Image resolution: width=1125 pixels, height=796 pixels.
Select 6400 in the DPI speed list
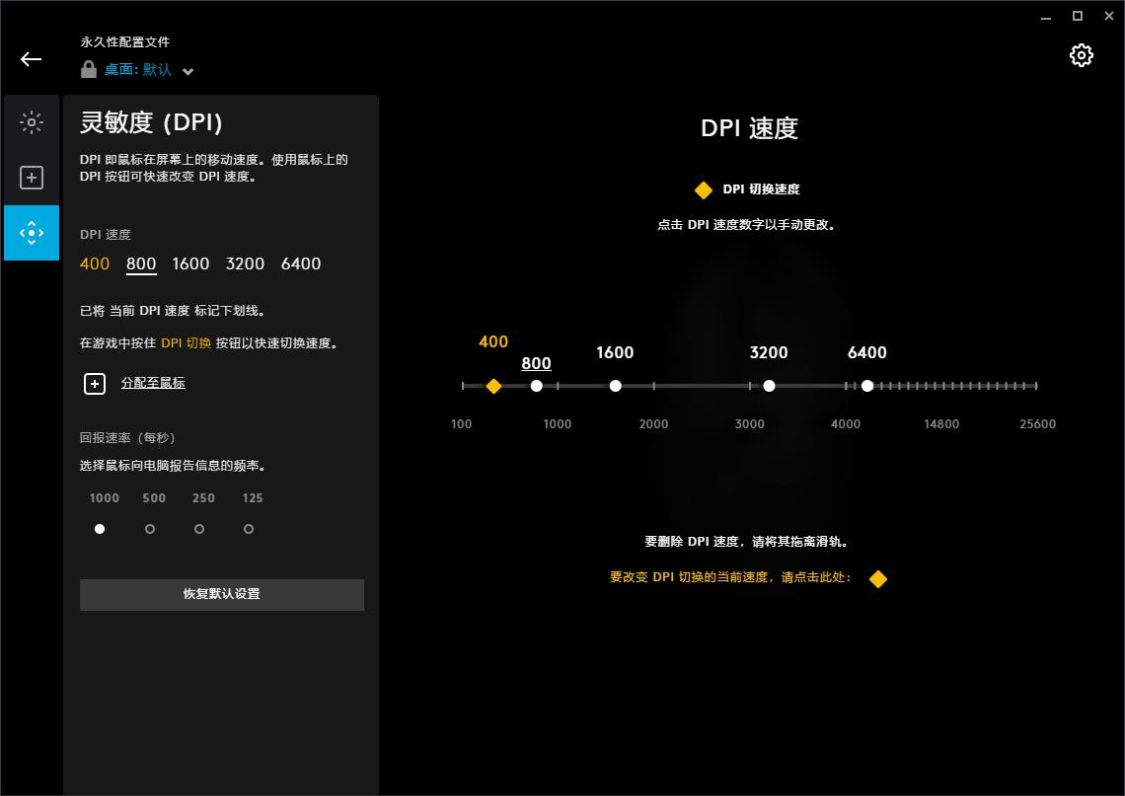301,263
